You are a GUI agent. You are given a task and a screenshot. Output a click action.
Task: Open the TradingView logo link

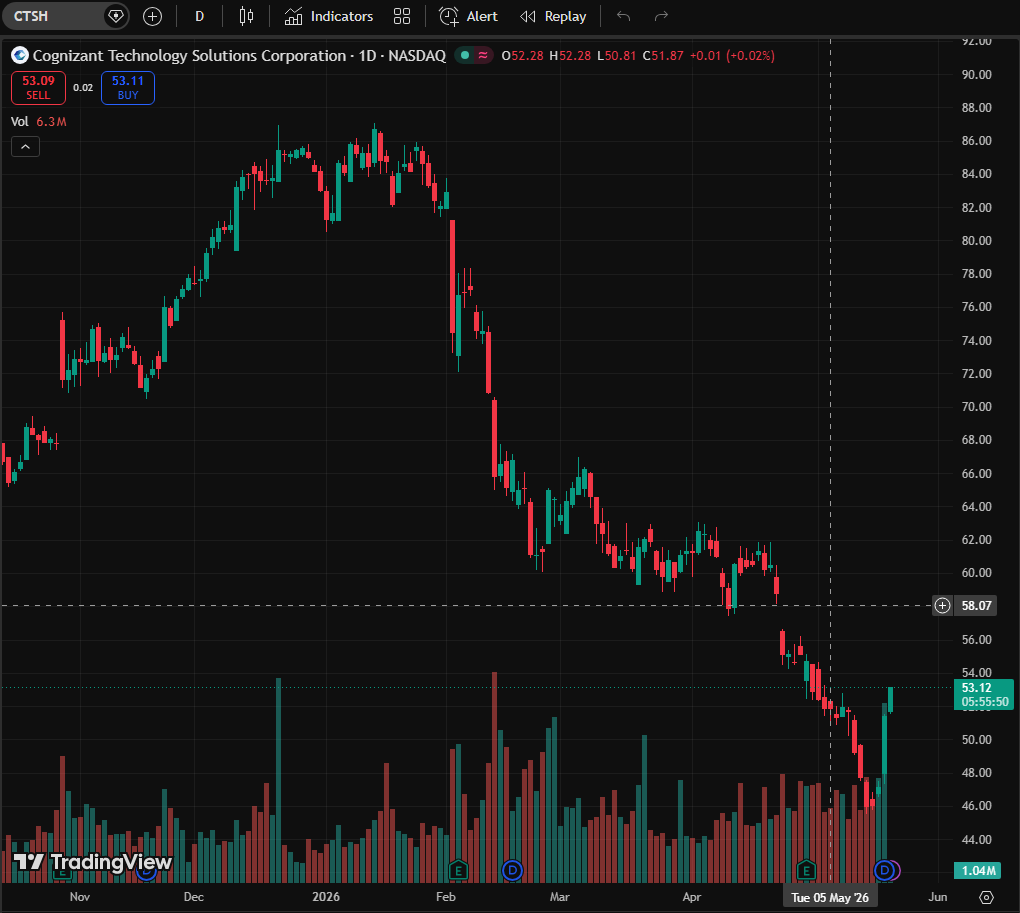click(x=92, y=862)
